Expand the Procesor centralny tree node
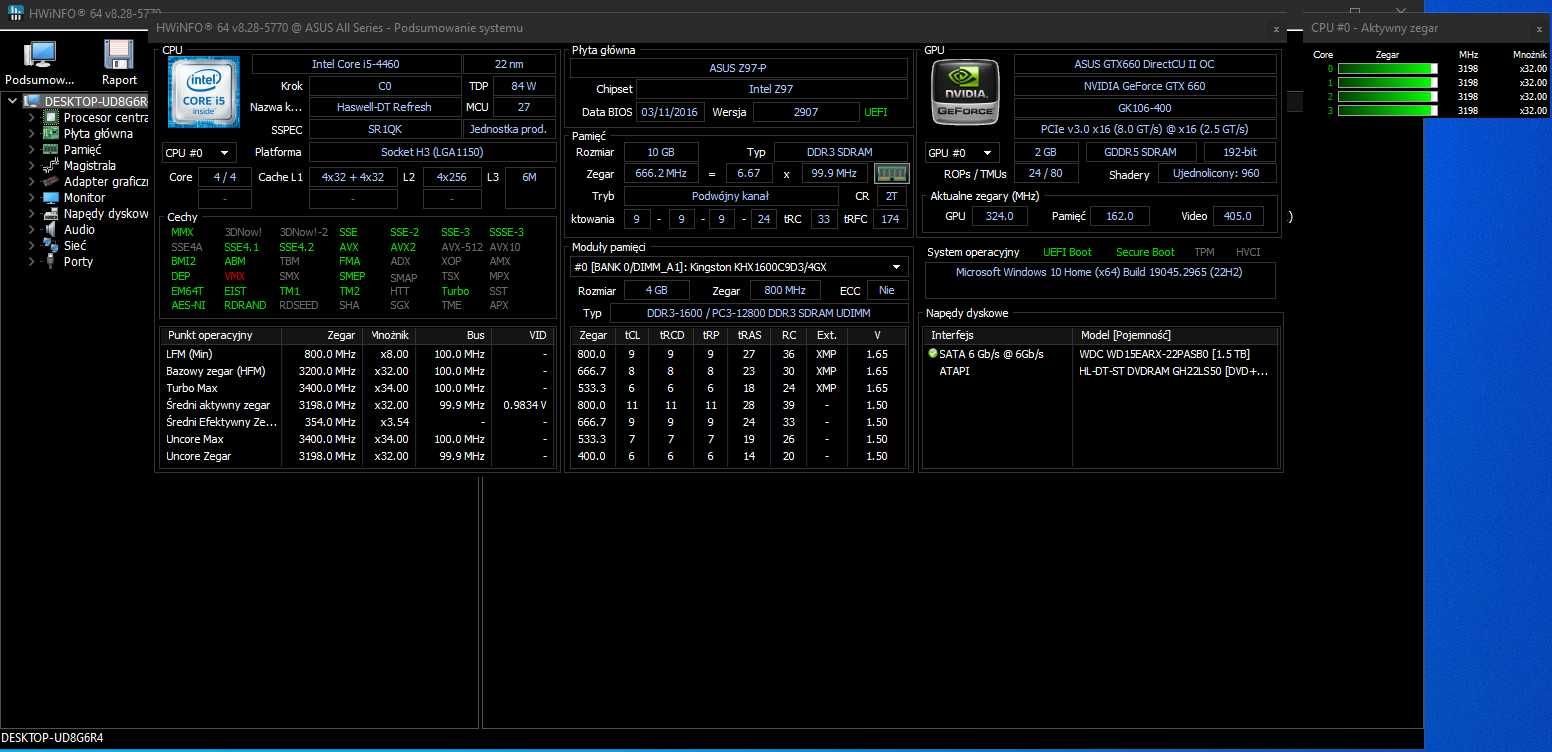1552x752 pixels. 32,117
